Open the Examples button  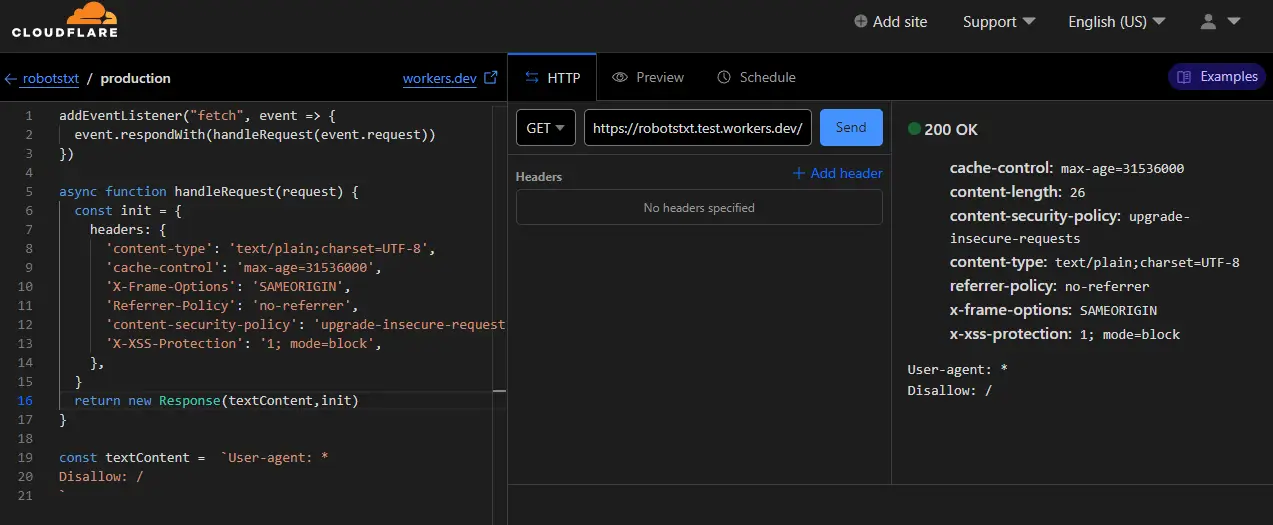click(x=1217, y=77)
